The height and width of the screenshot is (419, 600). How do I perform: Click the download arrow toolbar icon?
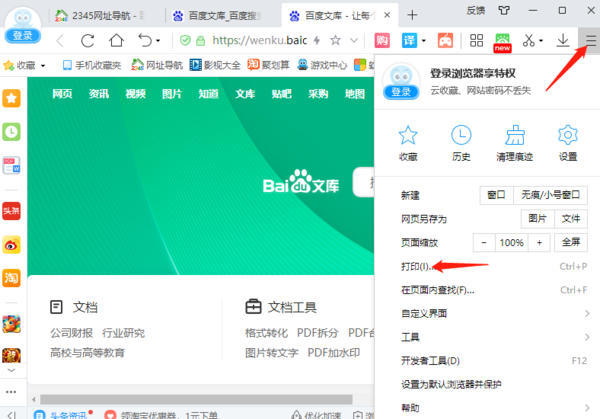563,41
